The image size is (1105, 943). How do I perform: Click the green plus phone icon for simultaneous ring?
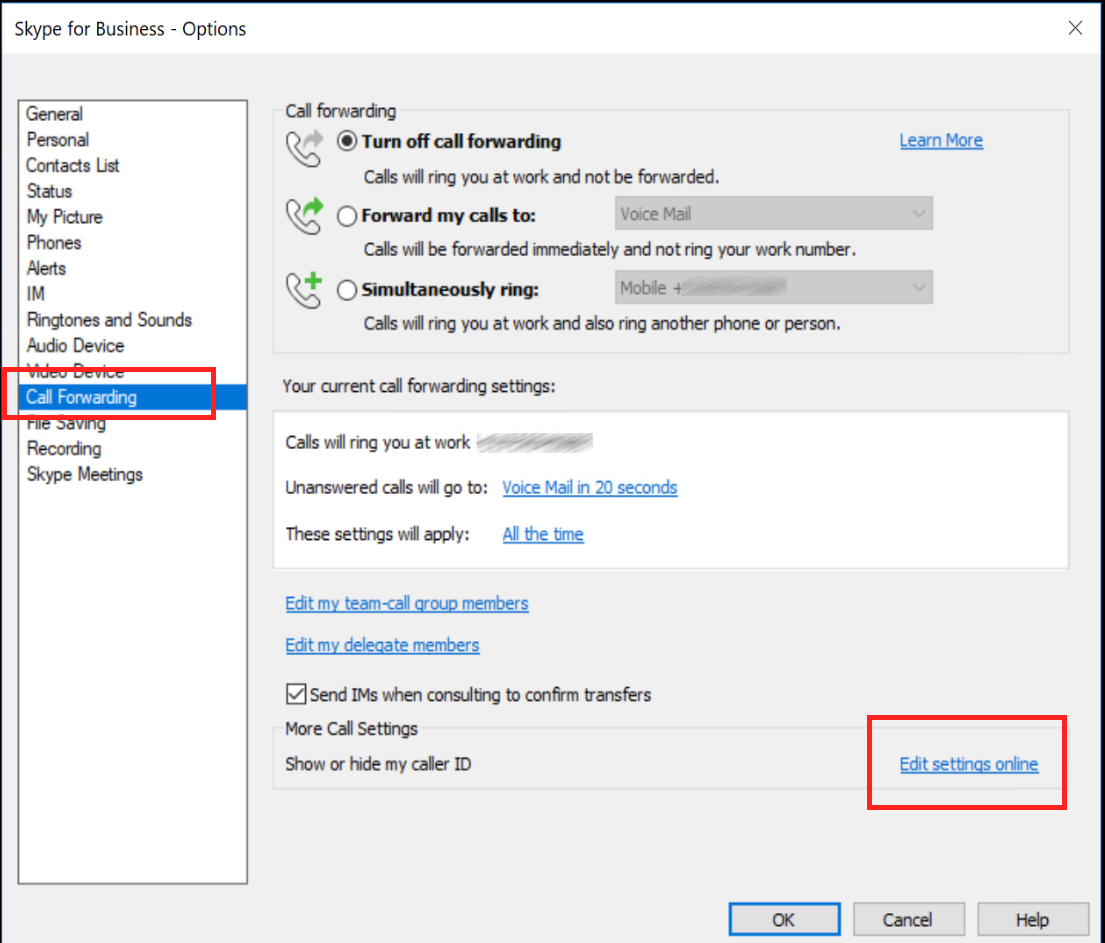(x=304, y=290)
